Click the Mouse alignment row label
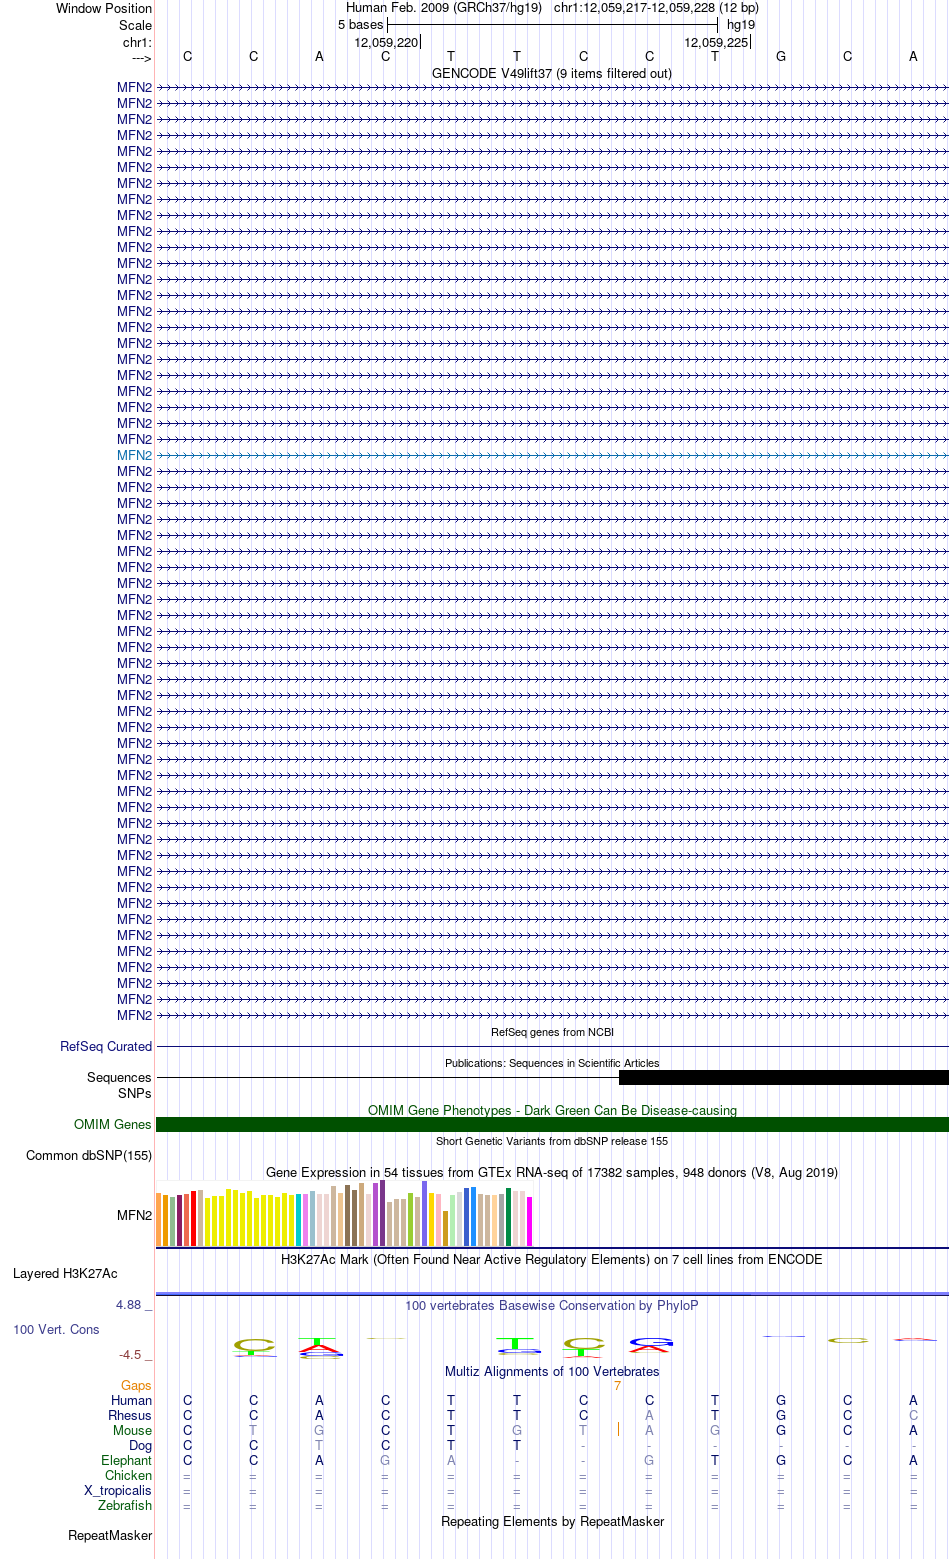 tap(133, 1430)
